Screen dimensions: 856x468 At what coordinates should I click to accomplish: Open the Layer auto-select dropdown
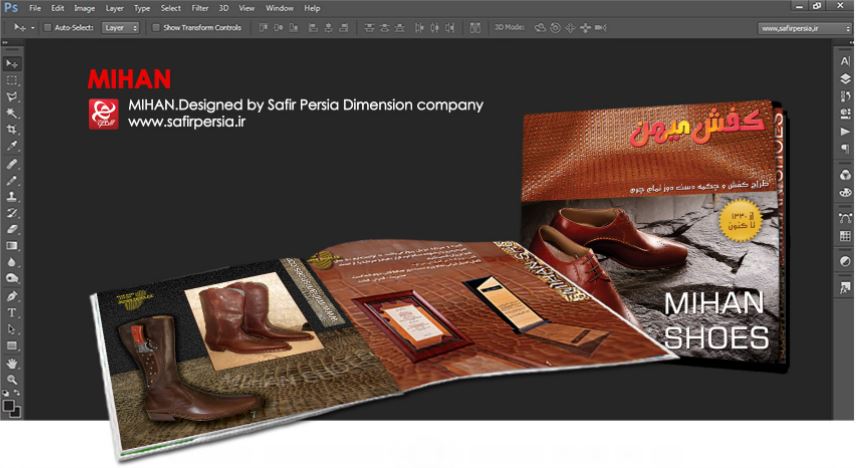120,28
